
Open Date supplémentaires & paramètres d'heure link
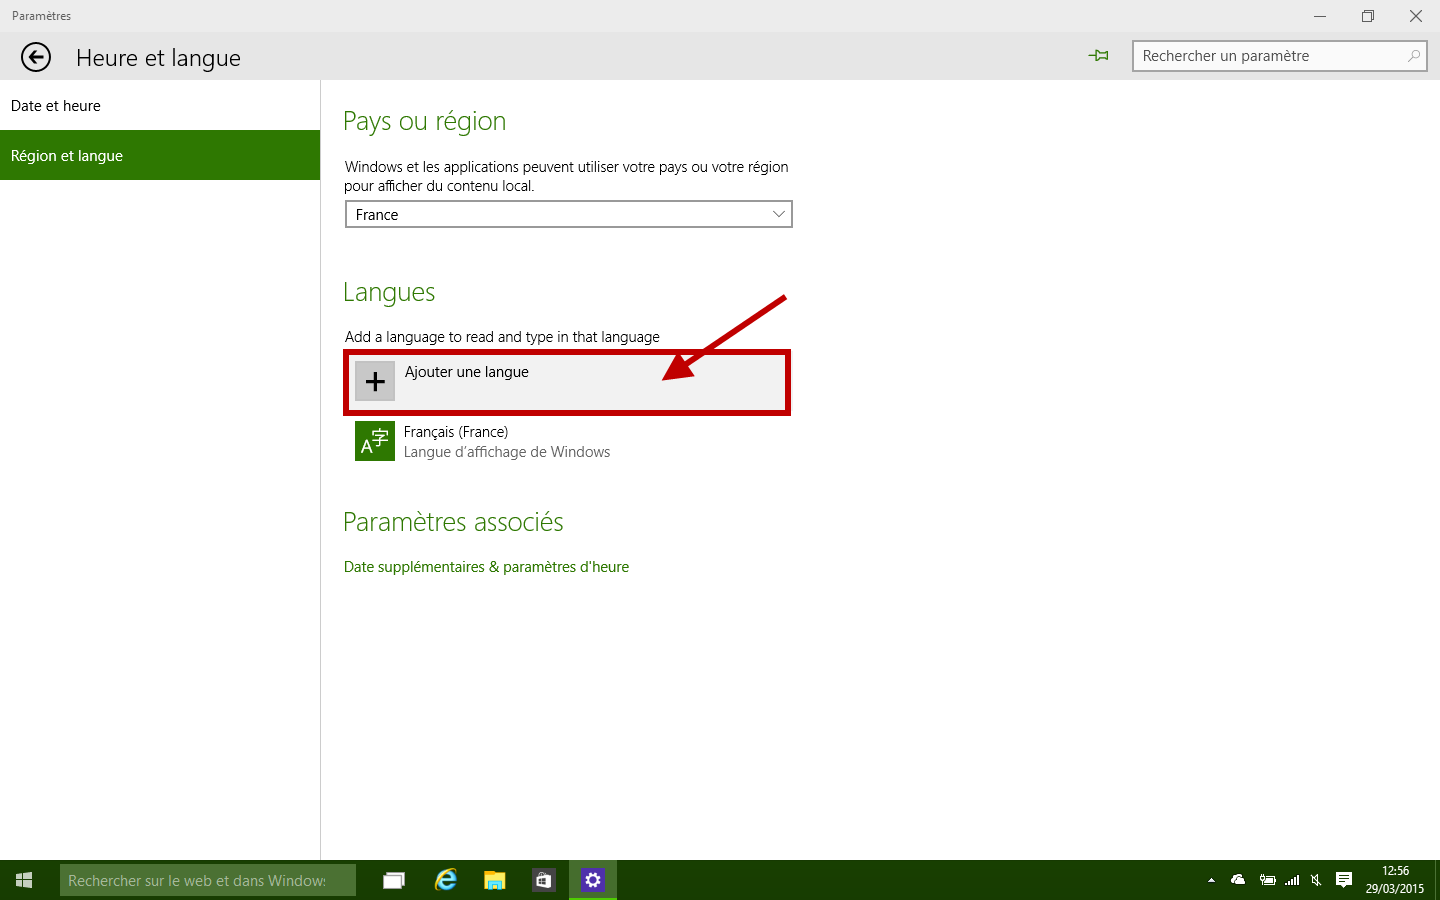486,567
